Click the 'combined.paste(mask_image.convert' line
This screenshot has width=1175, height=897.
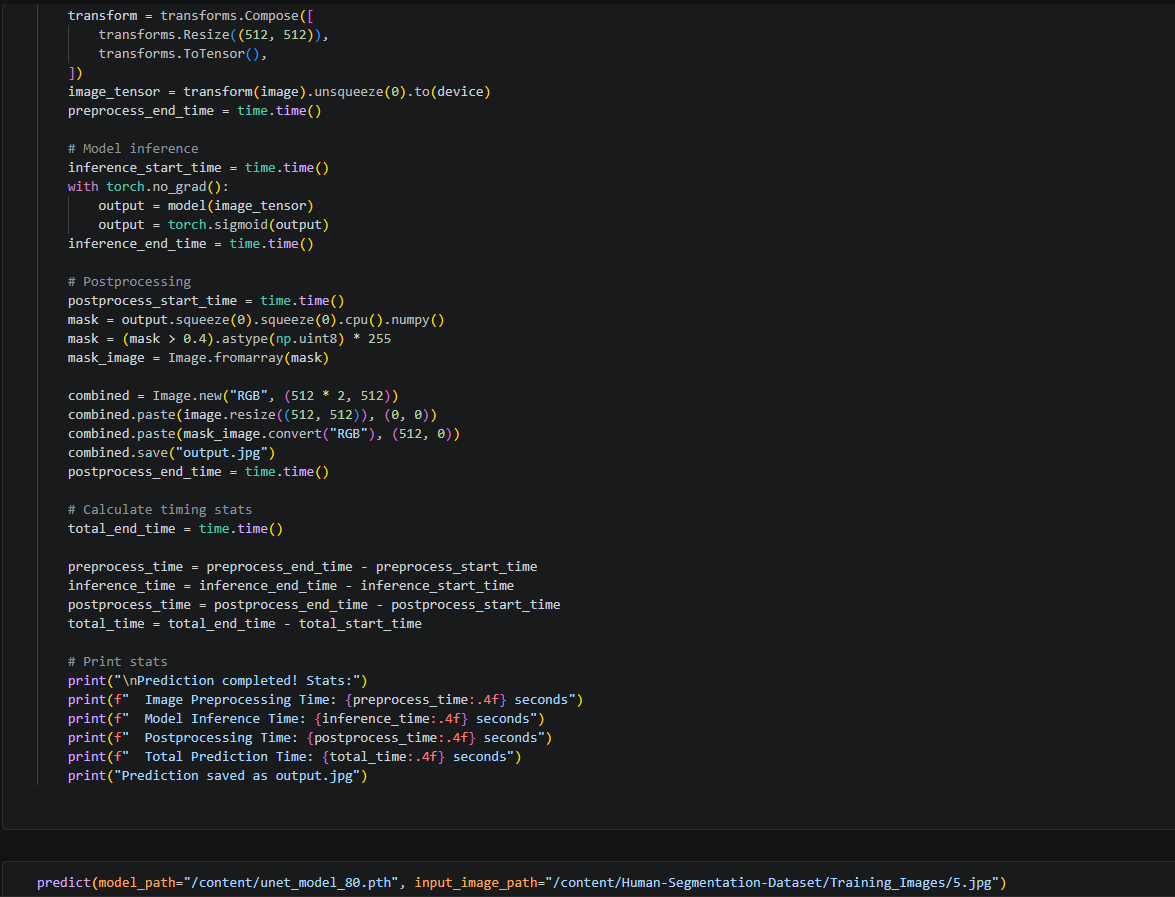click(x=264, y=434)
